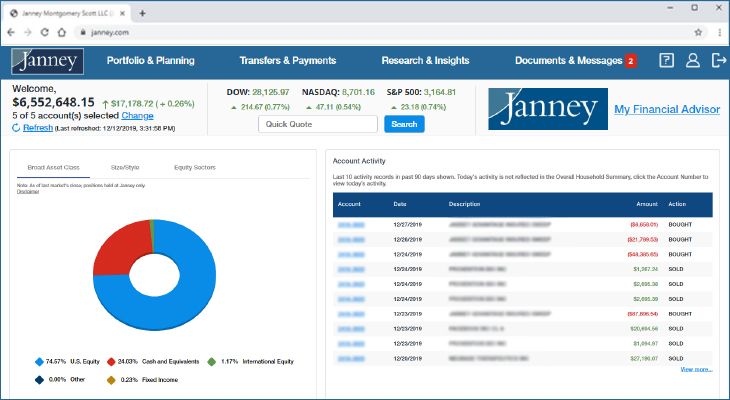Switch to the Equity Sectors tab

[195, 167]
